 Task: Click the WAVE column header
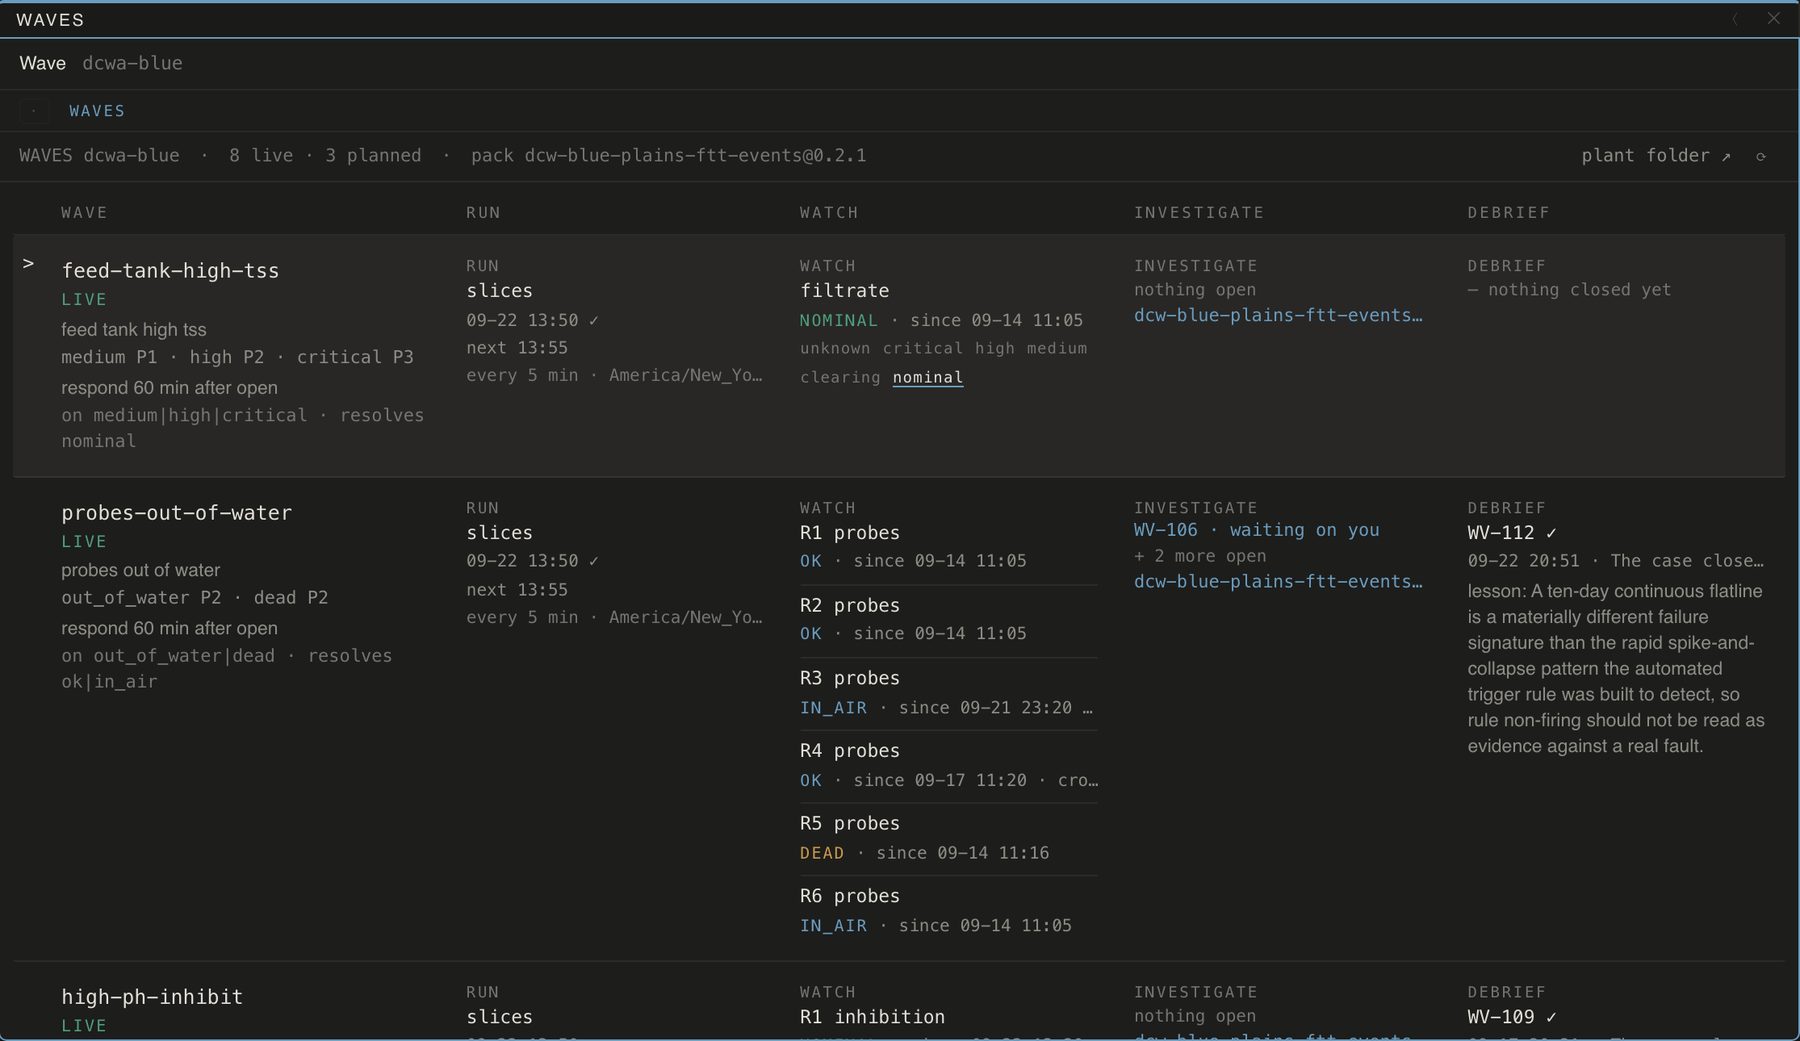click(x=84, y=213)
